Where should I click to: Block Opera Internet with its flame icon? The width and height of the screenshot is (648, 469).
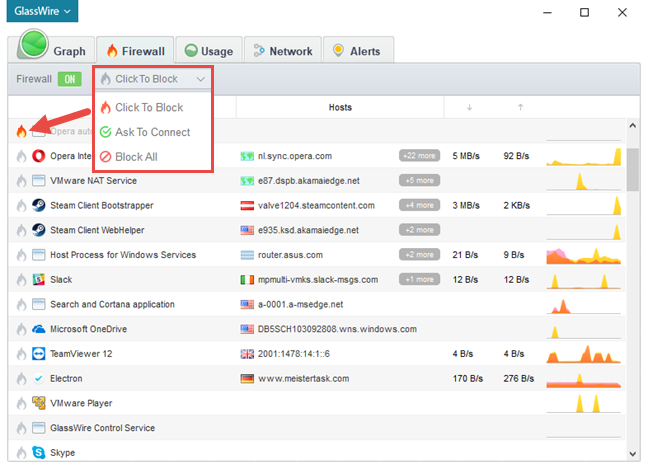(21, 156)
